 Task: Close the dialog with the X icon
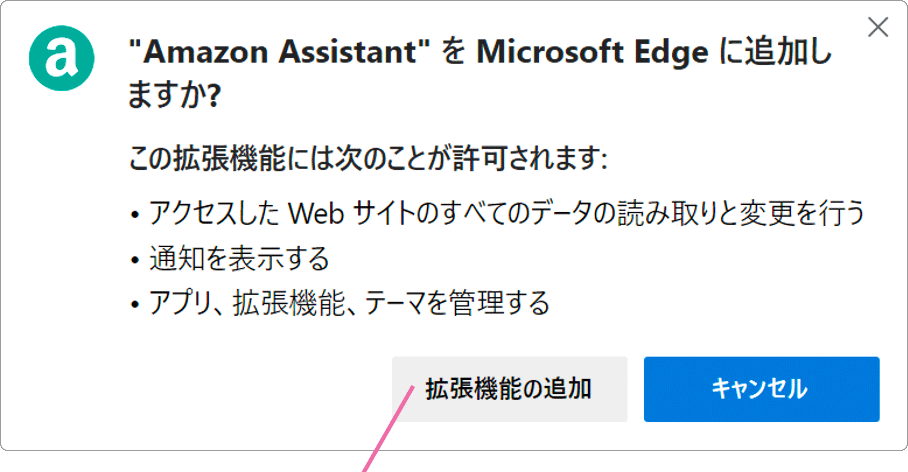(878, 27)
